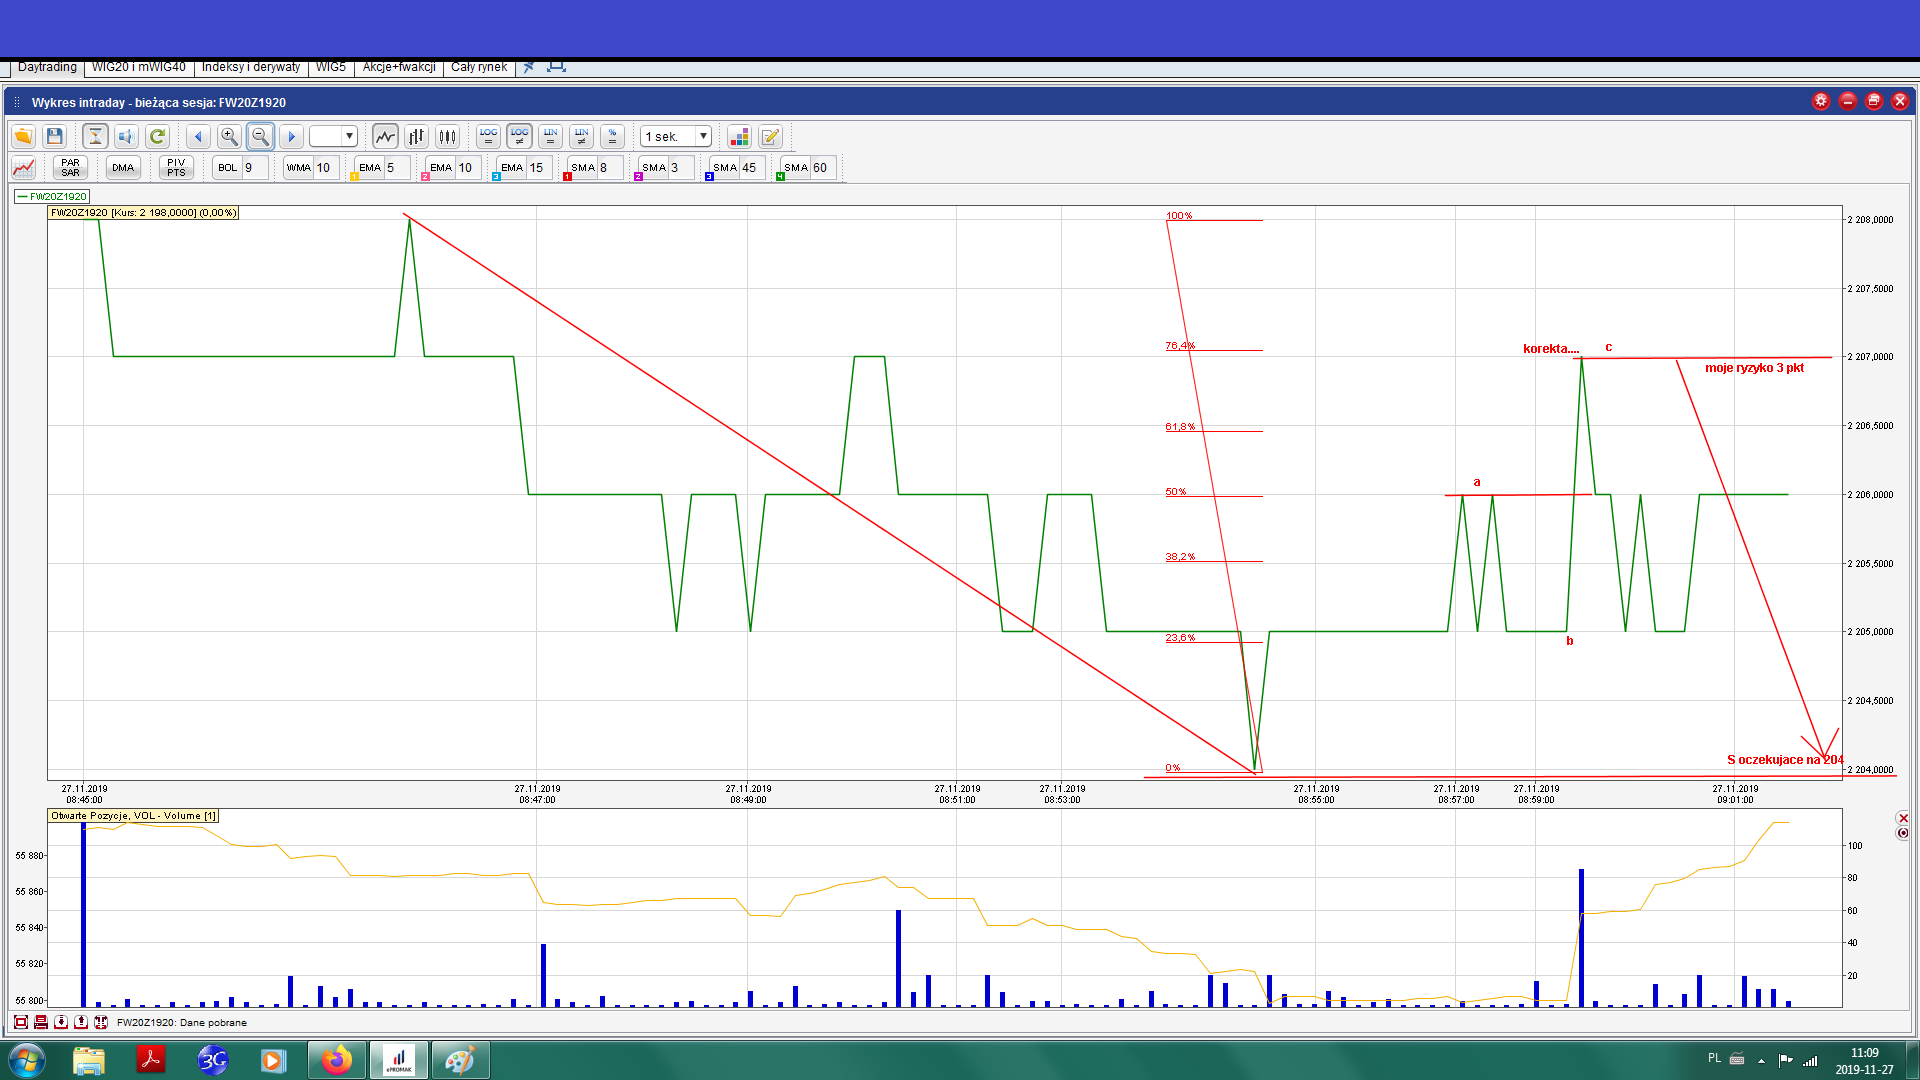Click the zoom in magnifier icon

(x=229, y=137)
